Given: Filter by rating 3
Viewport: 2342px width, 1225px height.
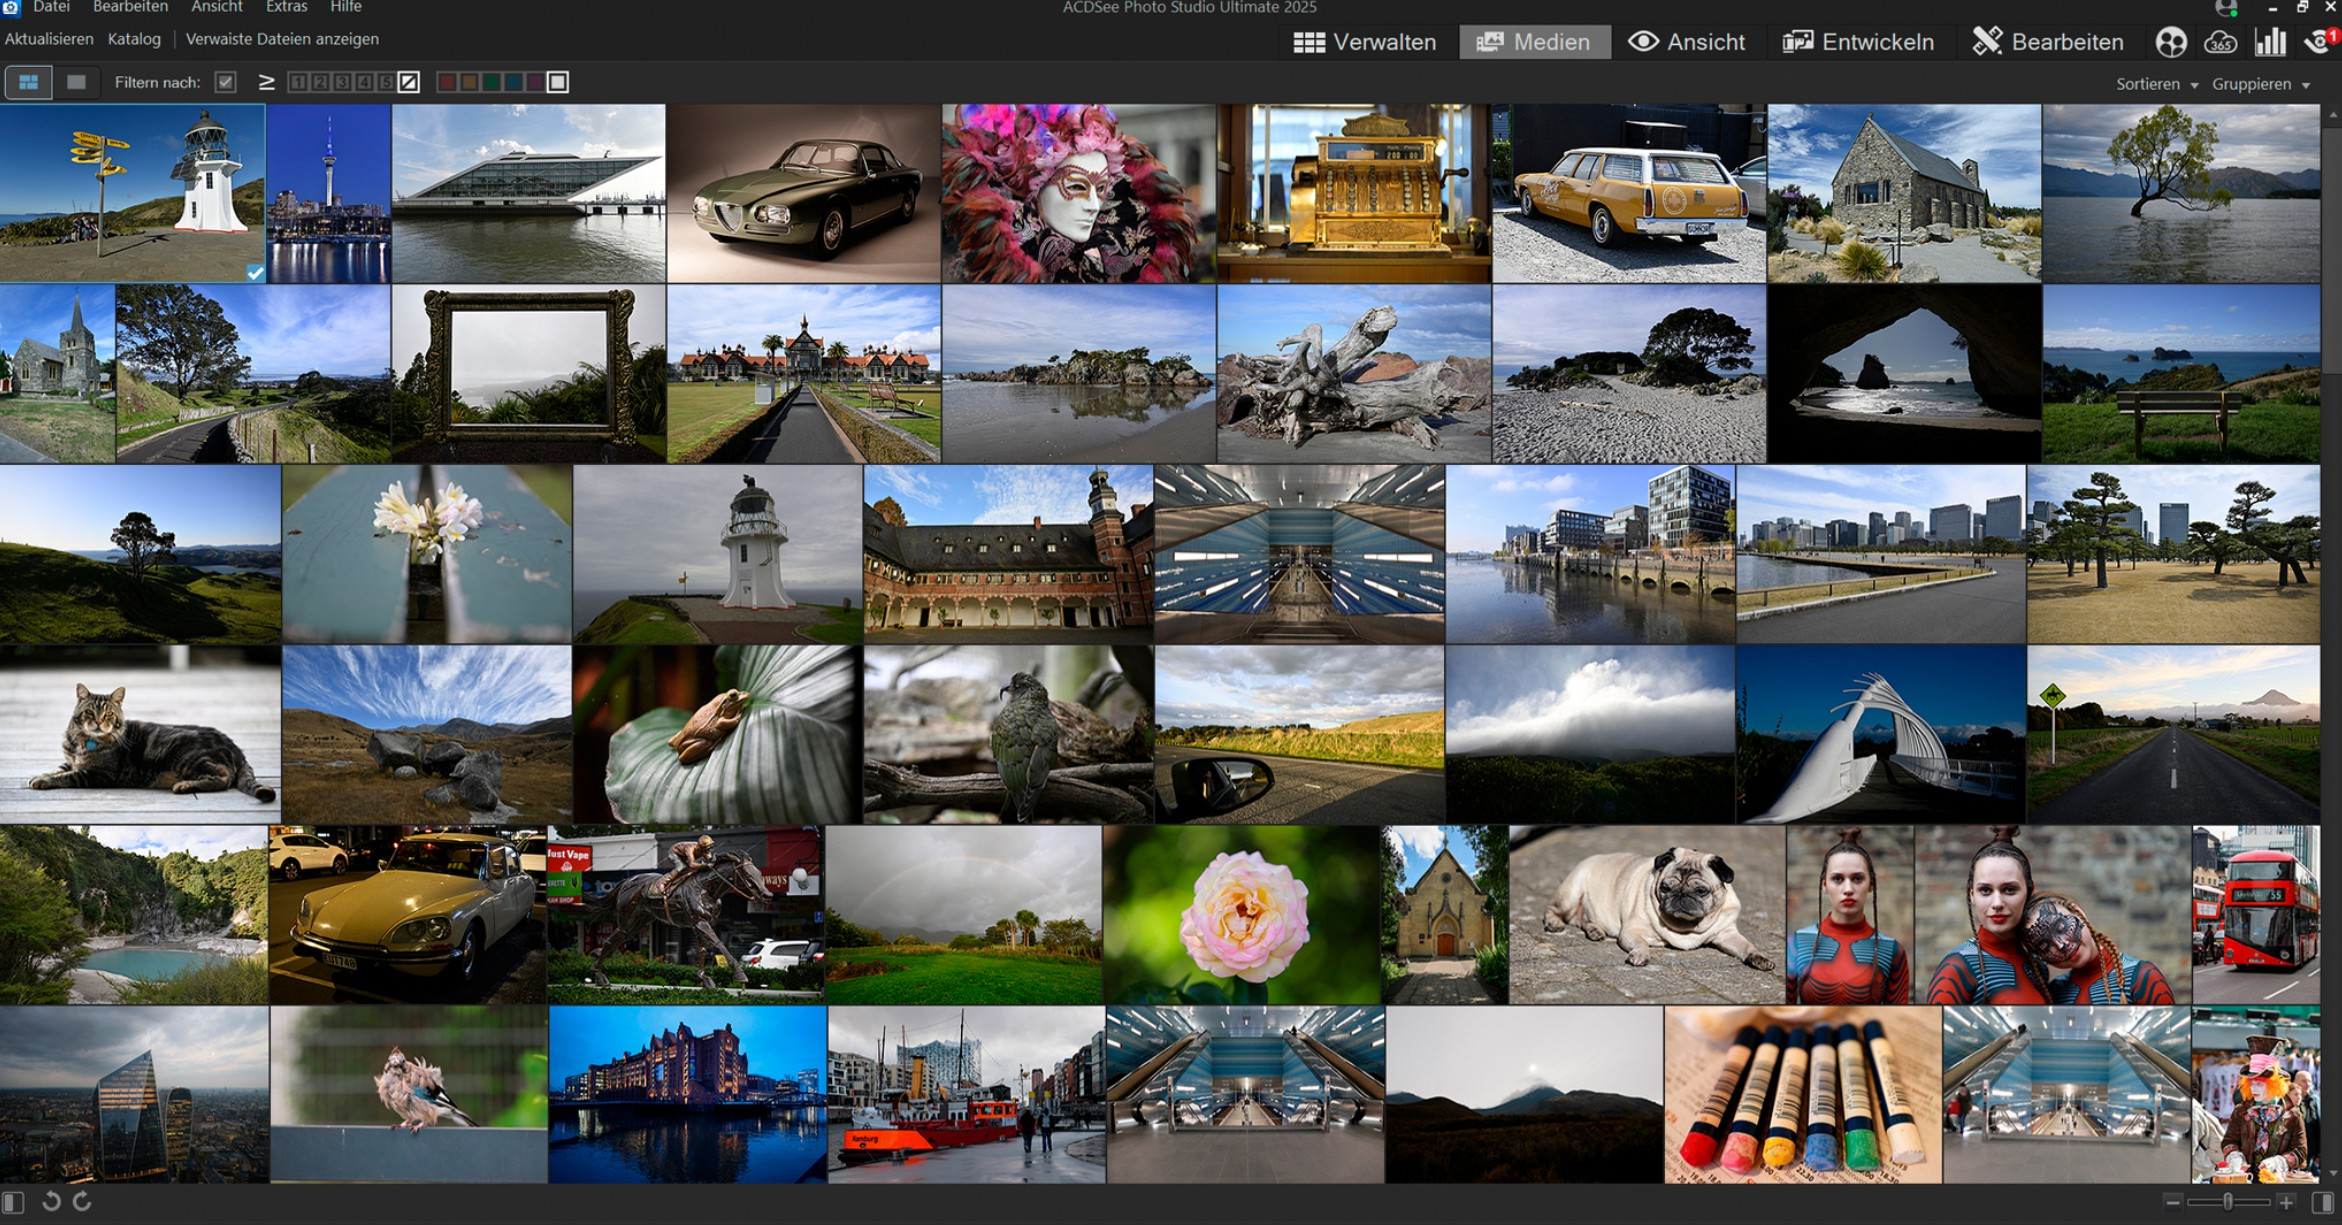Looking at the screenshot, I should (x=342, y=82).
